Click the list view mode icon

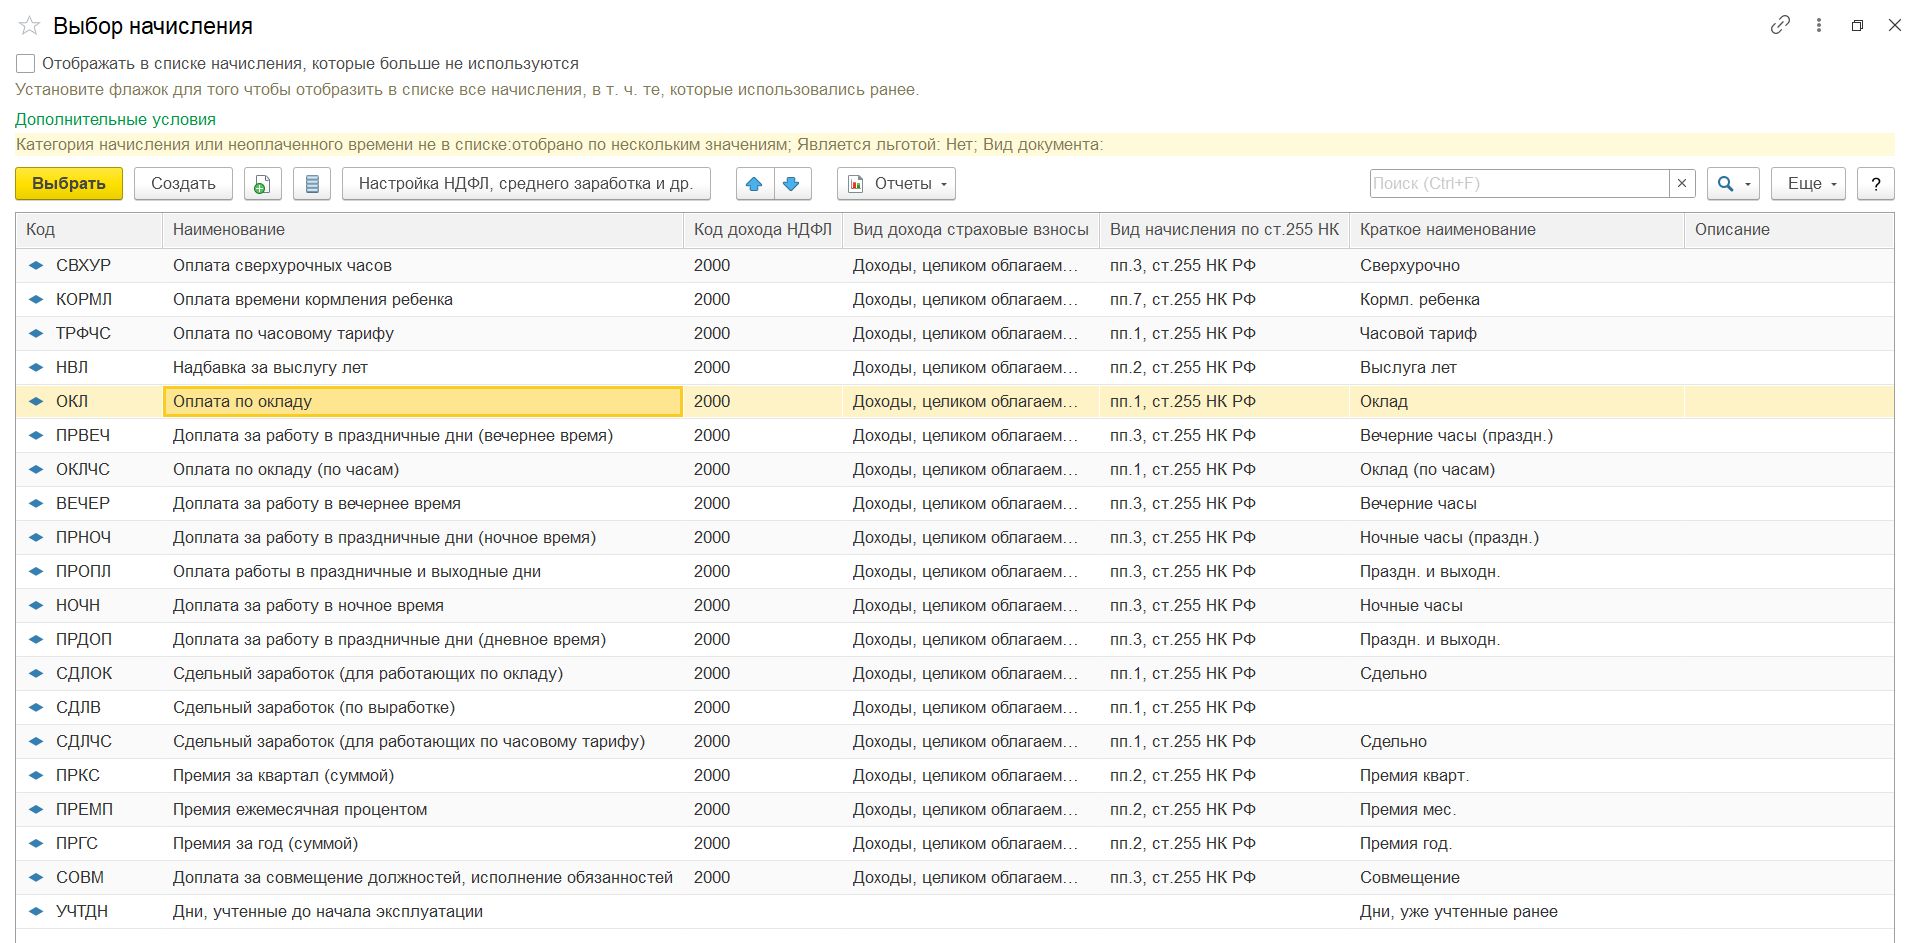click(x=312, y=184)
